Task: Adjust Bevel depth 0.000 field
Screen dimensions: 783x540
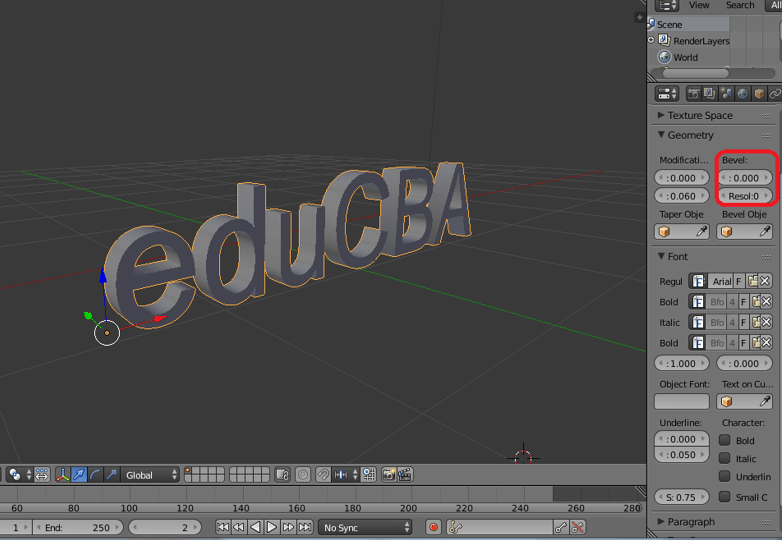Action: coord(745,178)
